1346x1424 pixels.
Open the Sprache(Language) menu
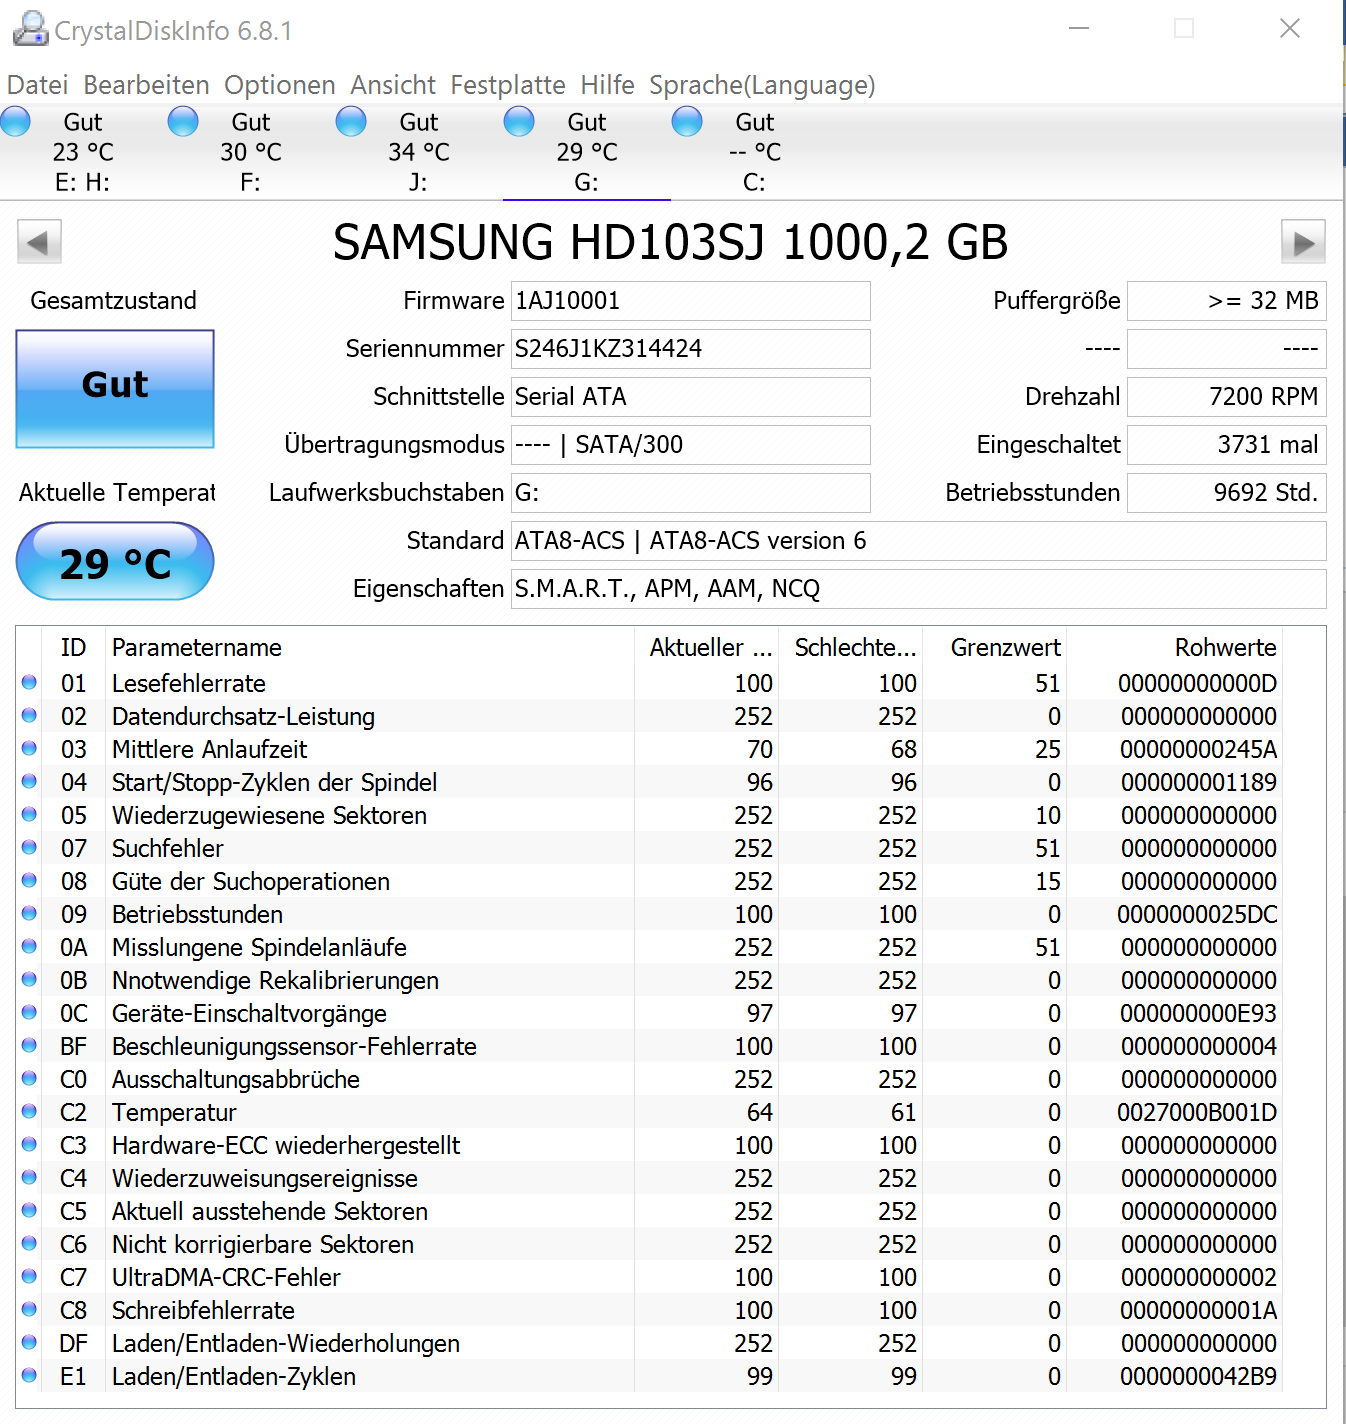click(x=762, y=85)
